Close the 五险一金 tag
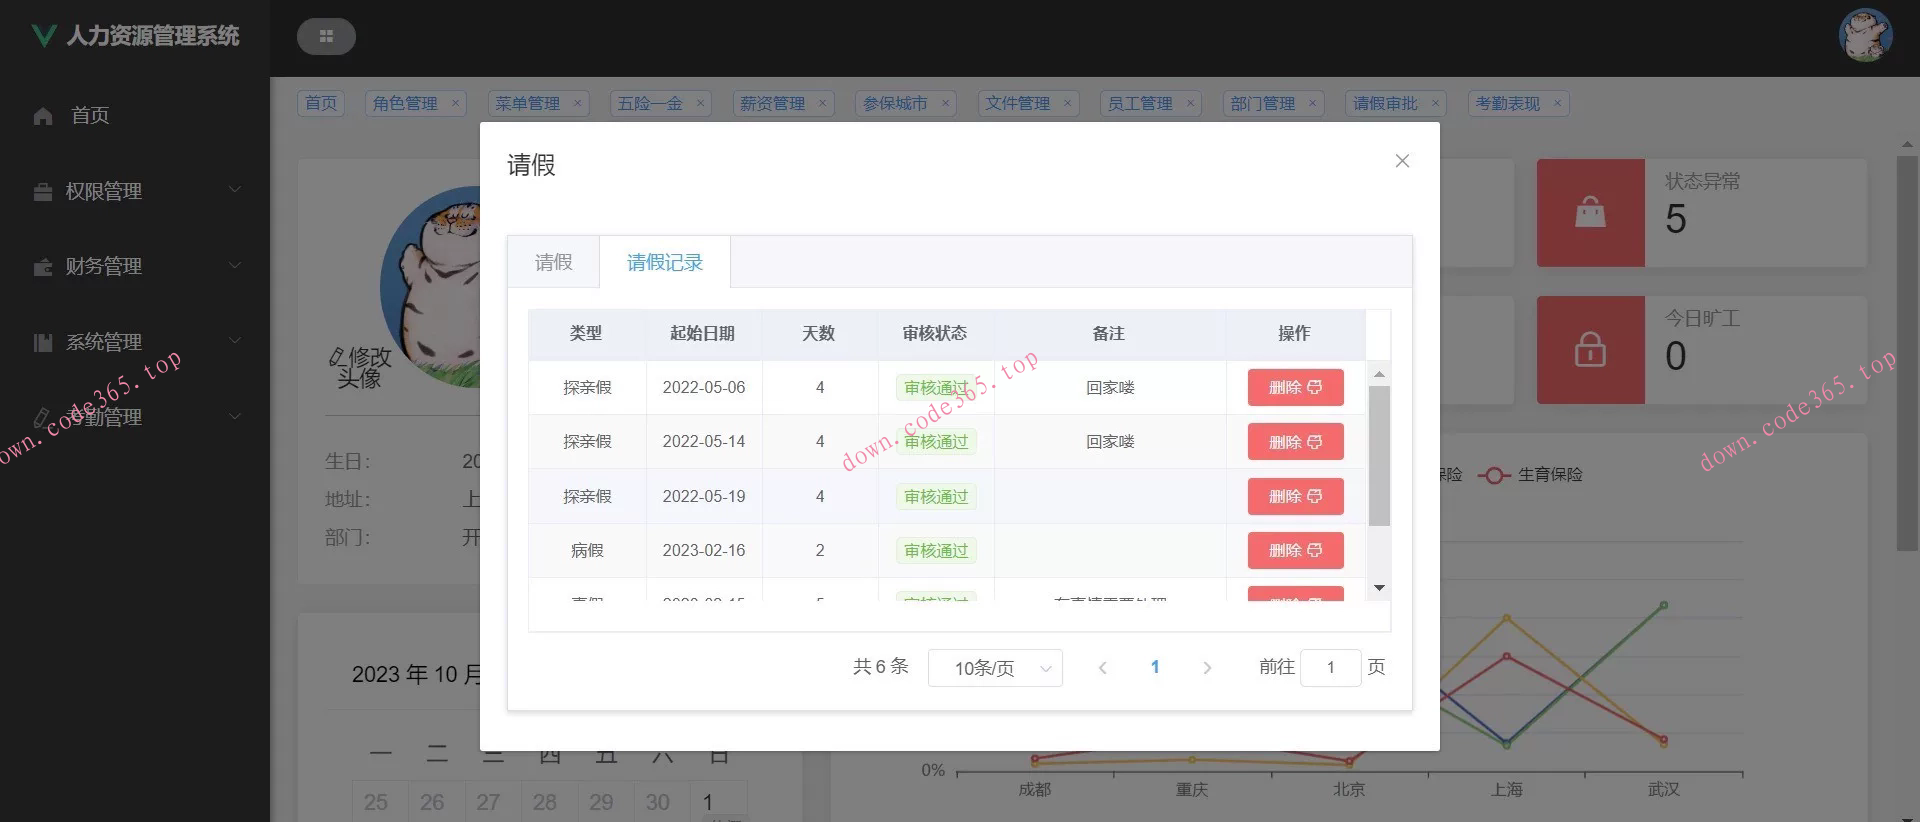Viewport: 1920px width, 822px height. (700, 103)
